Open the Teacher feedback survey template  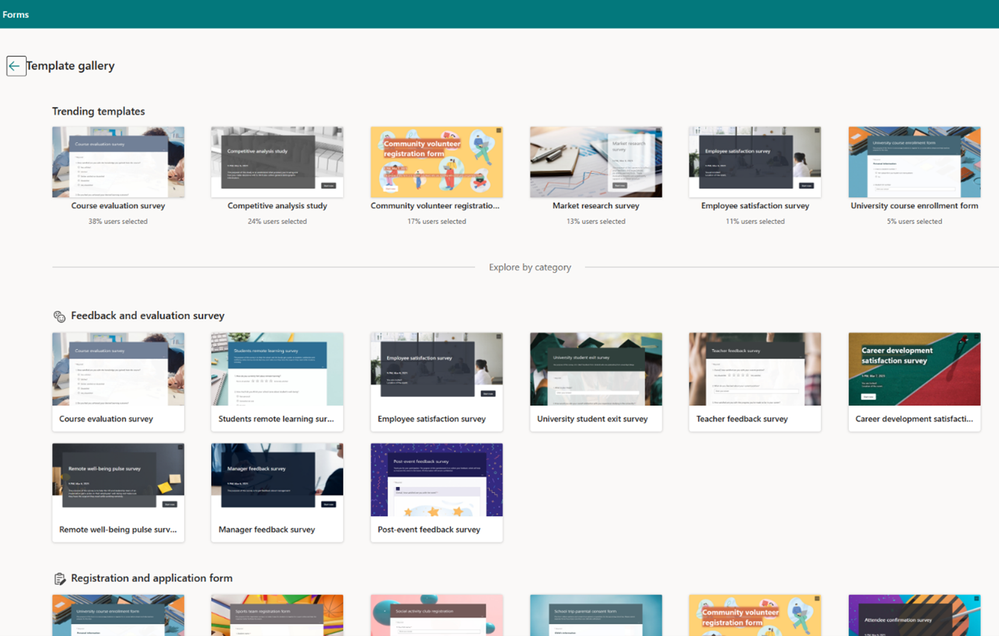[x=755, y=382]
